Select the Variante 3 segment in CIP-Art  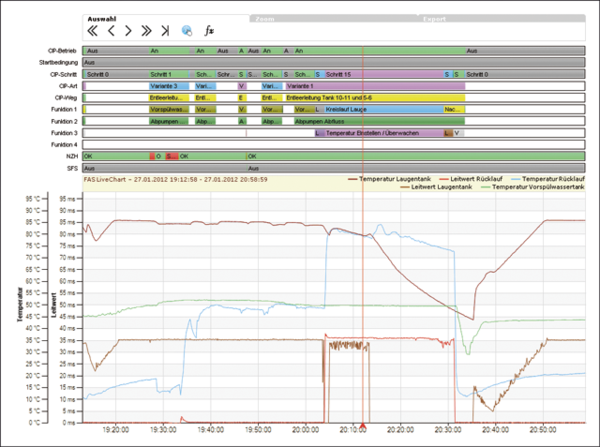coord(169,86)
